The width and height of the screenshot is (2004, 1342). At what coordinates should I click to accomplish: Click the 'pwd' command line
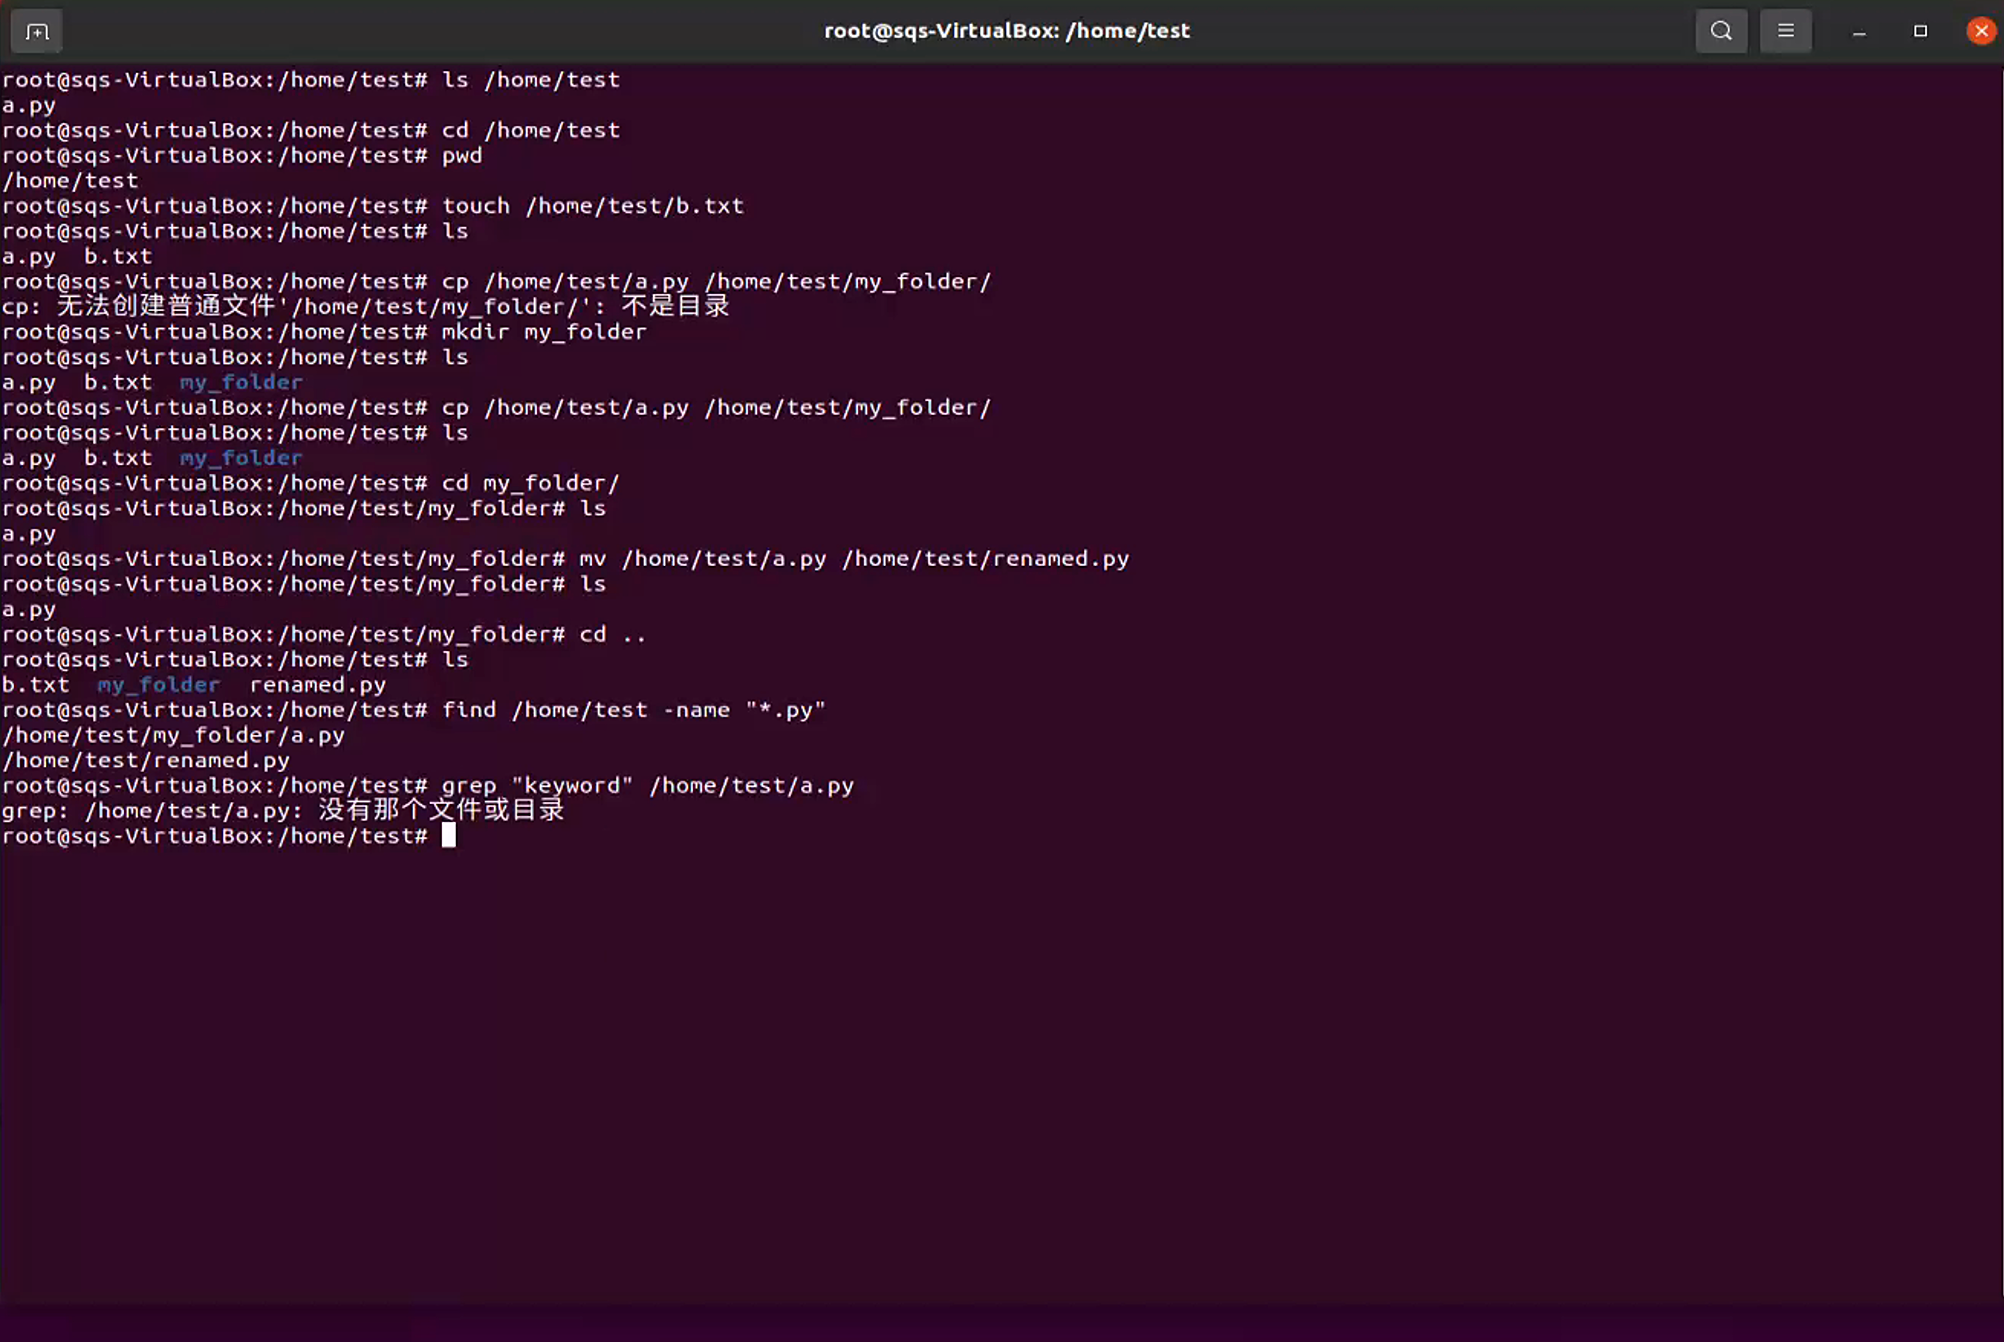242,155
